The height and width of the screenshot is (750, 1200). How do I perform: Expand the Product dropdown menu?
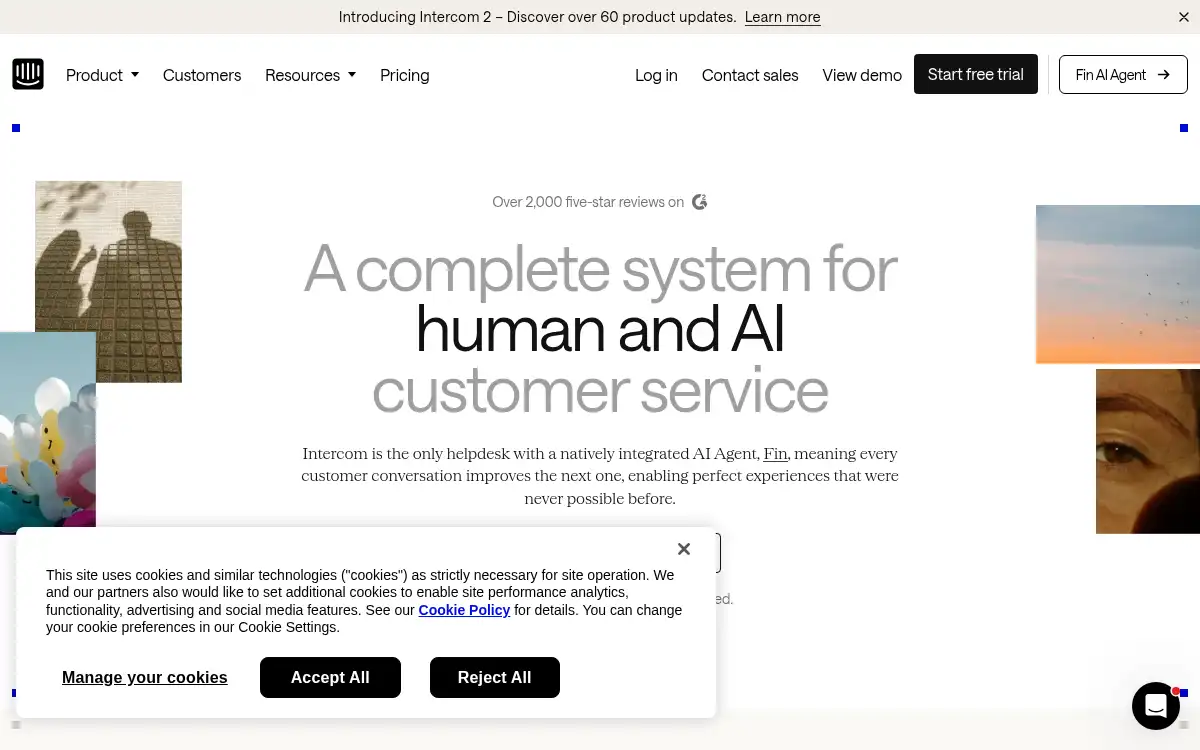102,75
